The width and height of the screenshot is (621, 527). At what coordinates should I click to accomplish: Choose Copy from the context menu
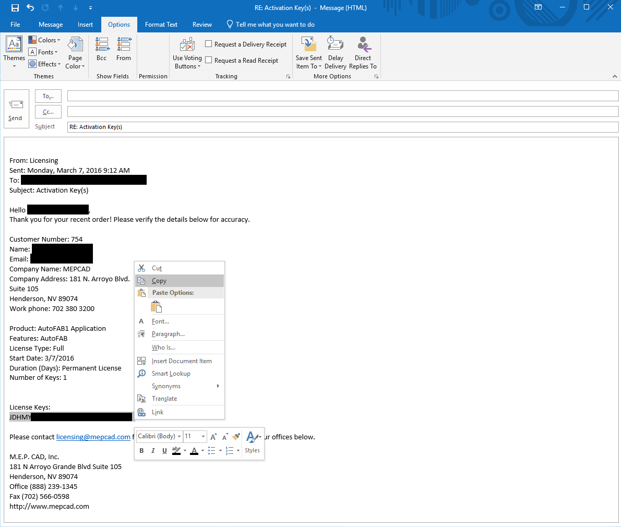coord(180,281)
